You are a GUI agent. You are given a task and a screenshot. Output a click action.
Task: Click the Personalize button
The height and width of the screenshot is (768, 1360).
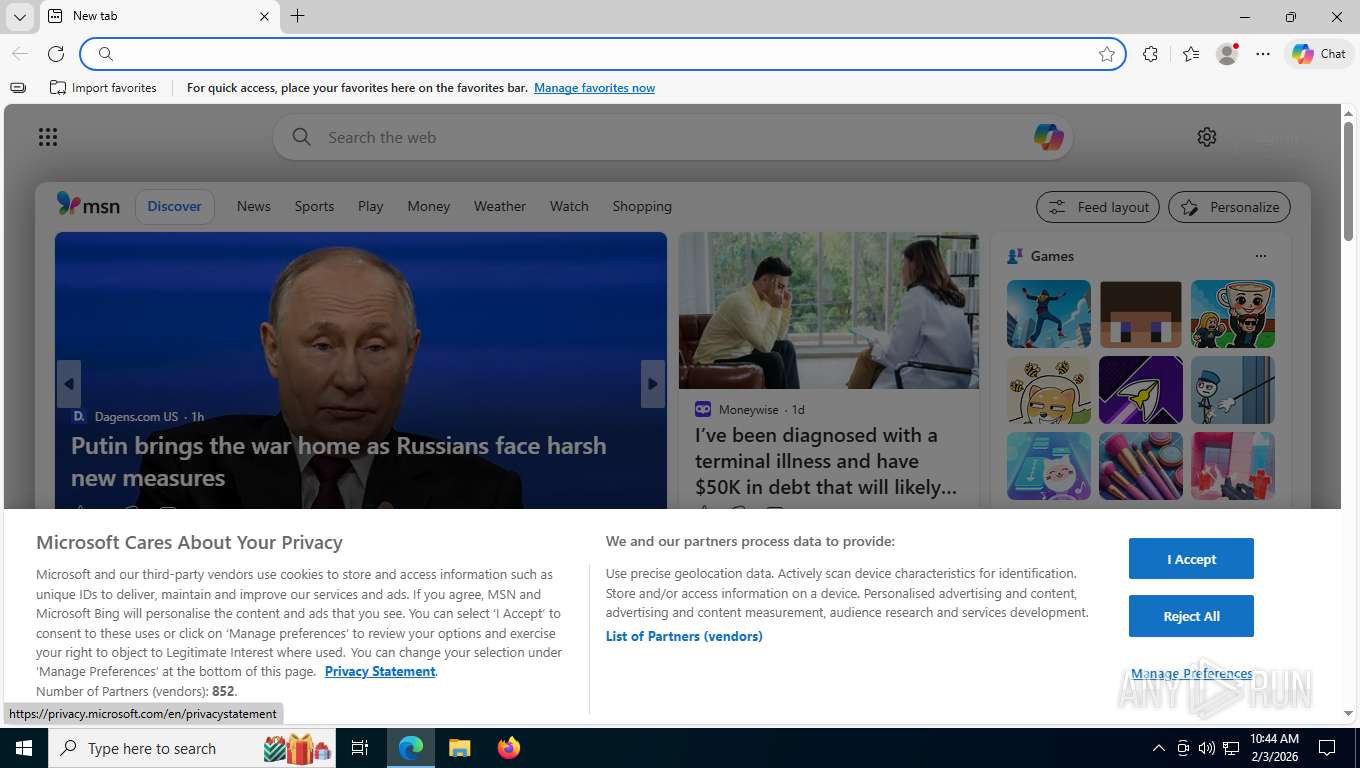(1229, 207)
